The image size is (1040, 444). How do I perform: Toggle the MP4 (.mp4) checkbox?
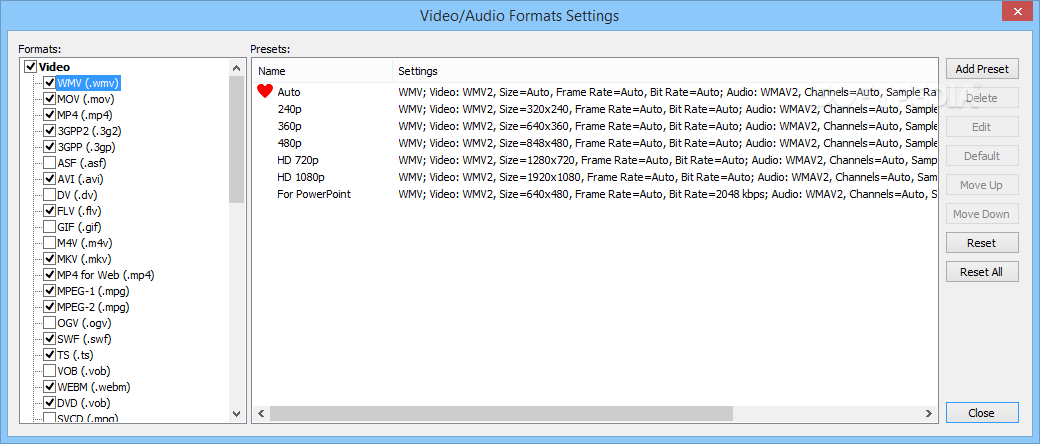click(x=49, y=115)
